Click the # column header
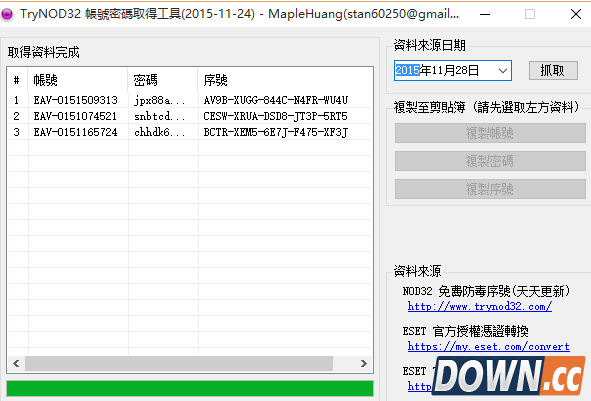The width and height of the screenshot is (591, 401). (17, 80)
